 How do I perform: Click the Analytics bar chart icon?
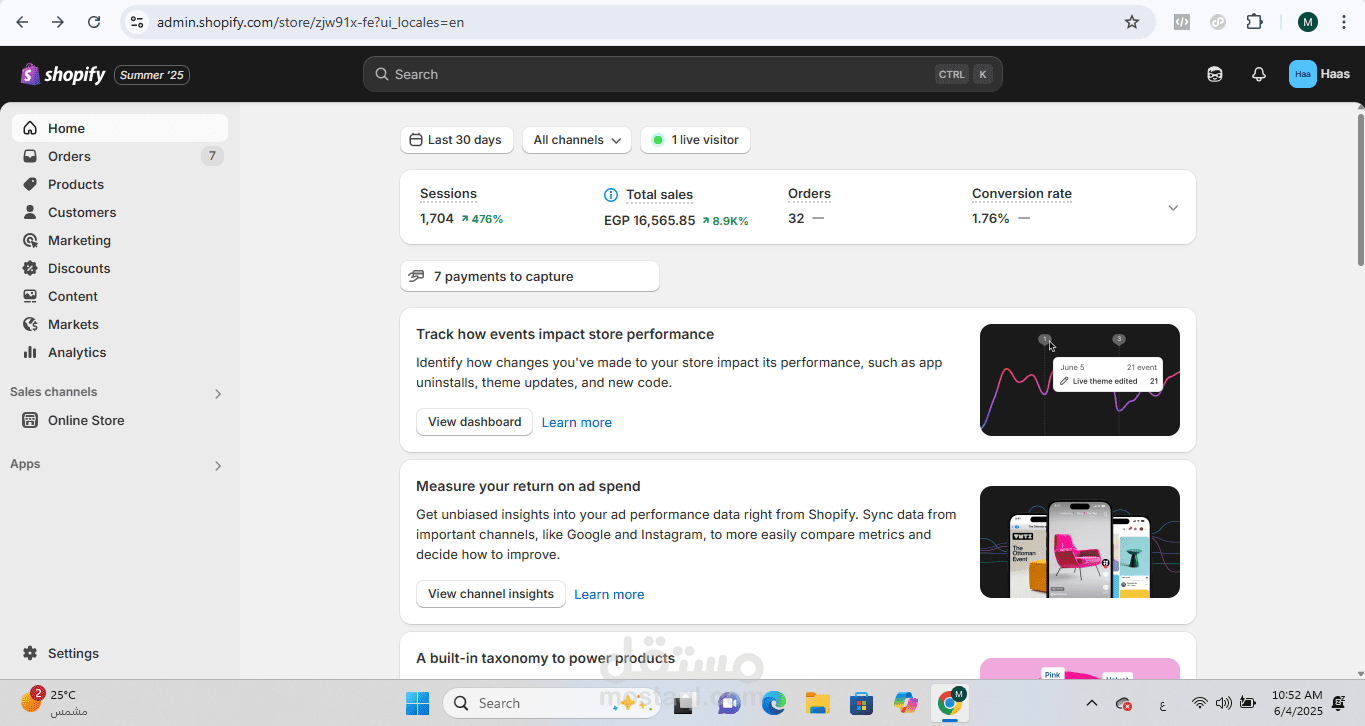point(30,352)
